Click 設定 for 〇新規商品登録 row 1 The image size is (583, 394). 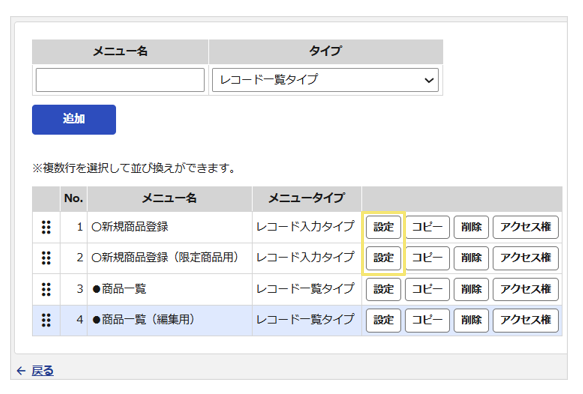click(383, 227)
